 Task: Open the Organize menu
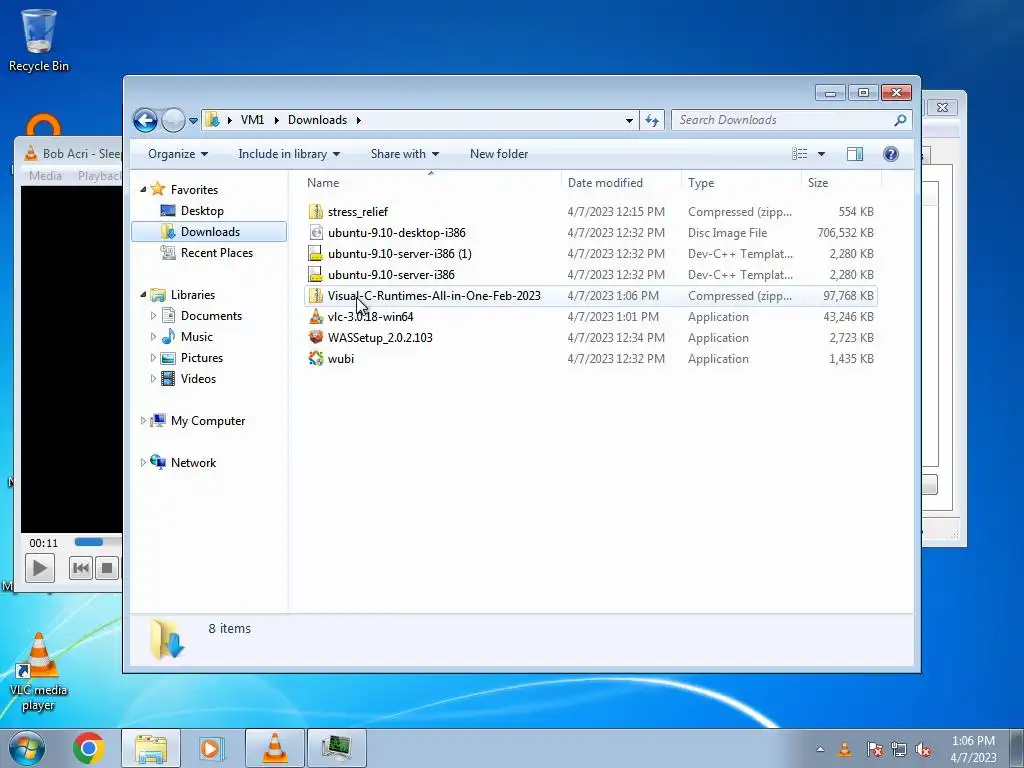[x=178, y=154]
